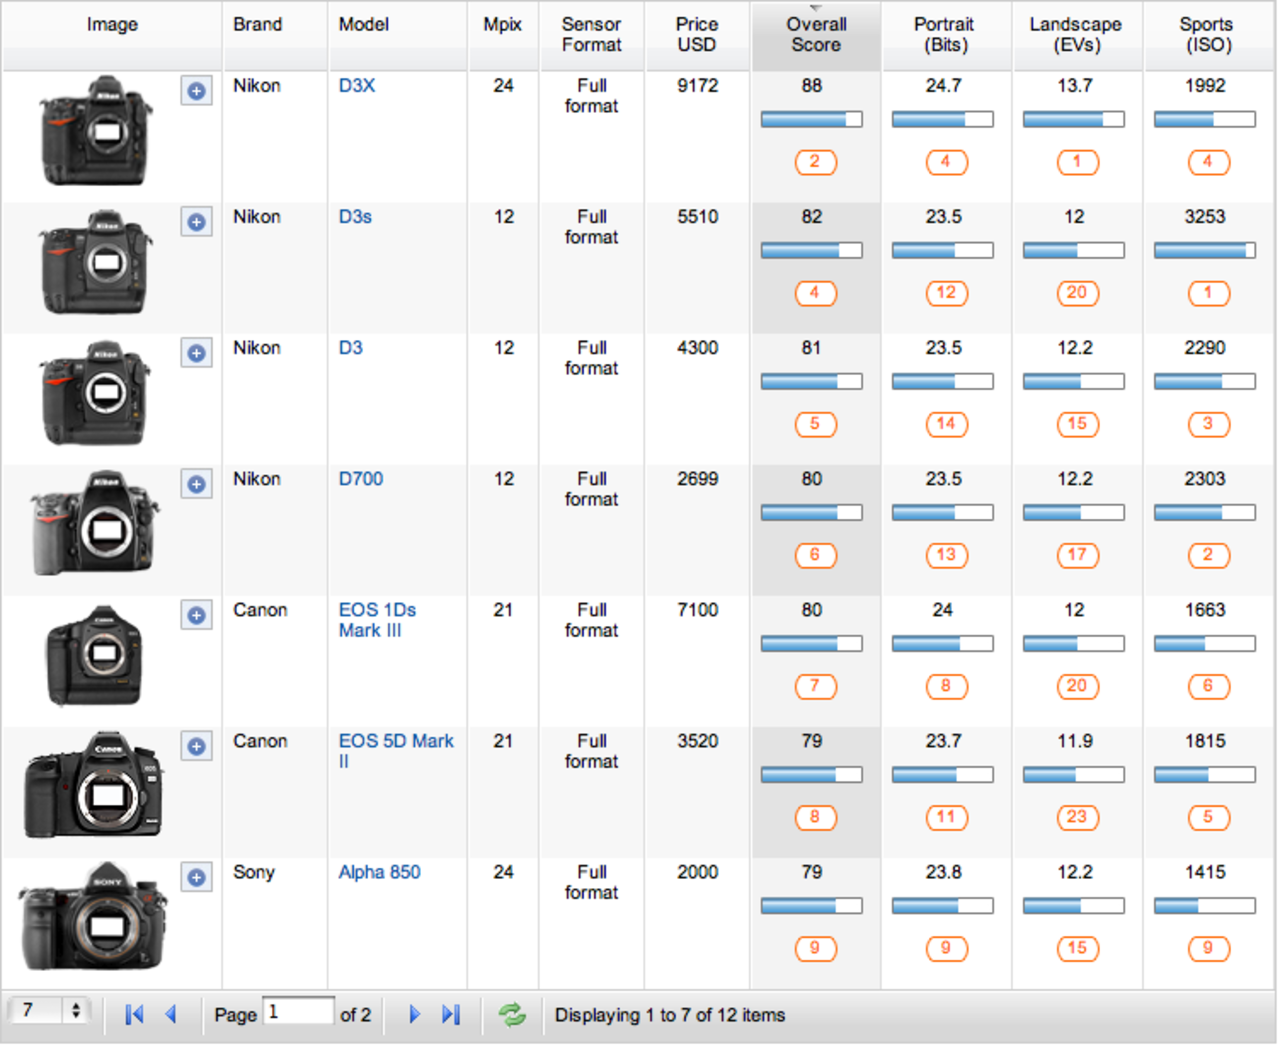
Task: Sort by the Brand column header
Action: (x=275, y=35)
